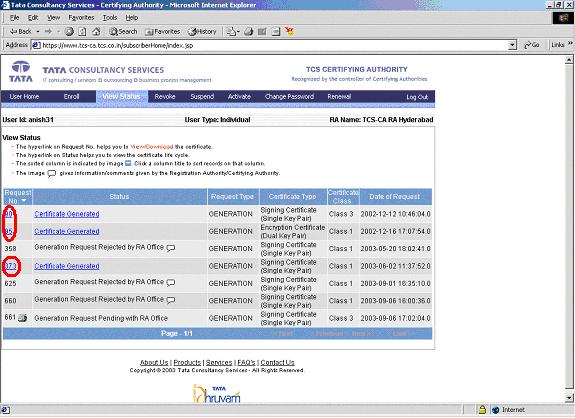The width and height of the screenshot is (575, 418).
Task: Open Certificate Generated status for request 95
Action: 67,231
